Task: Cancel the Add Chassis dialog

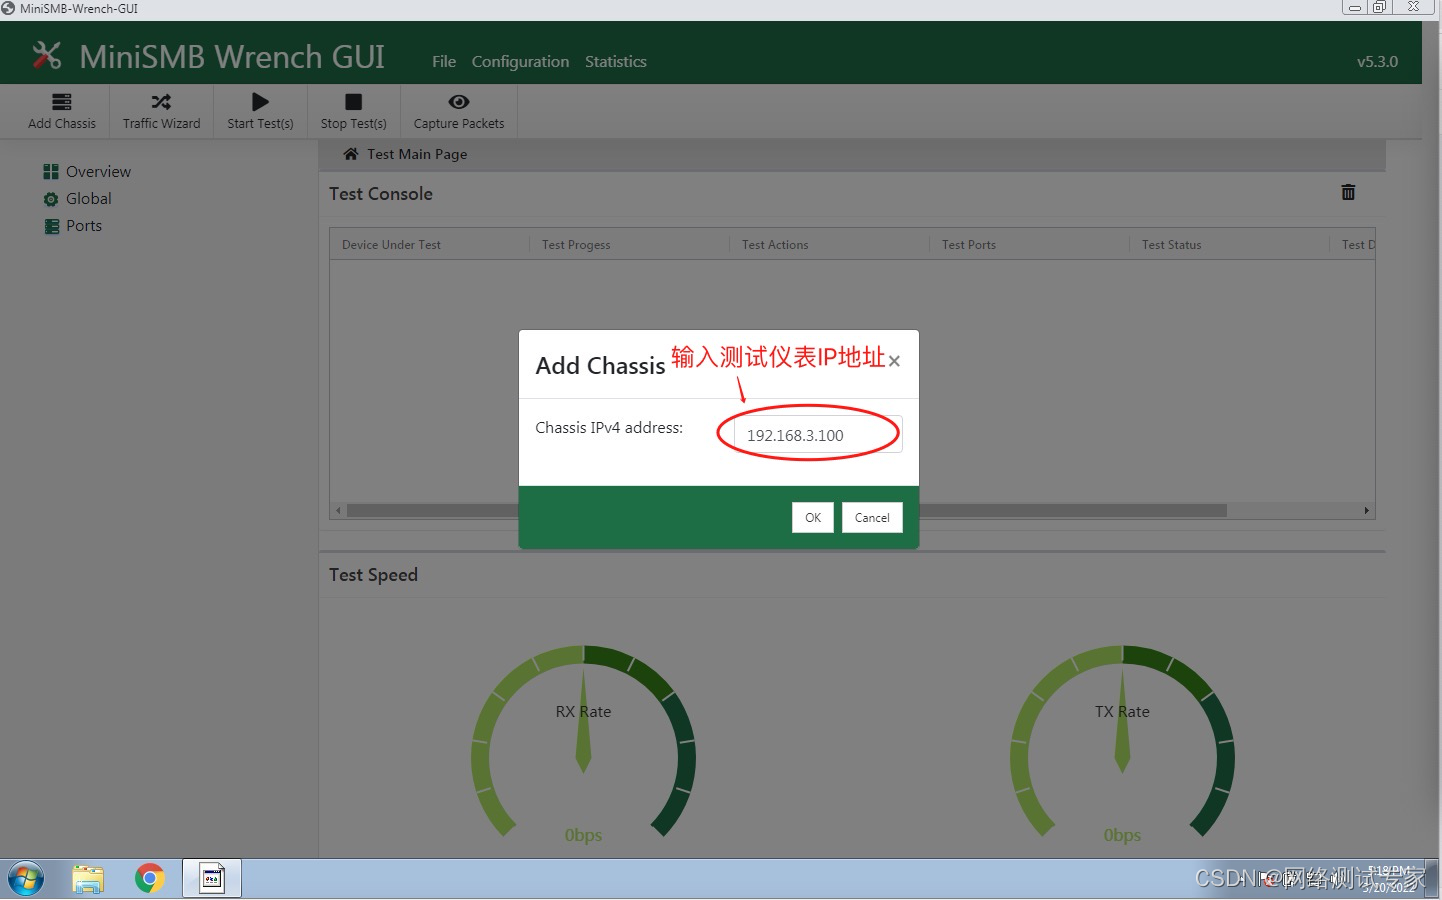Action: [x=871, y=517]
